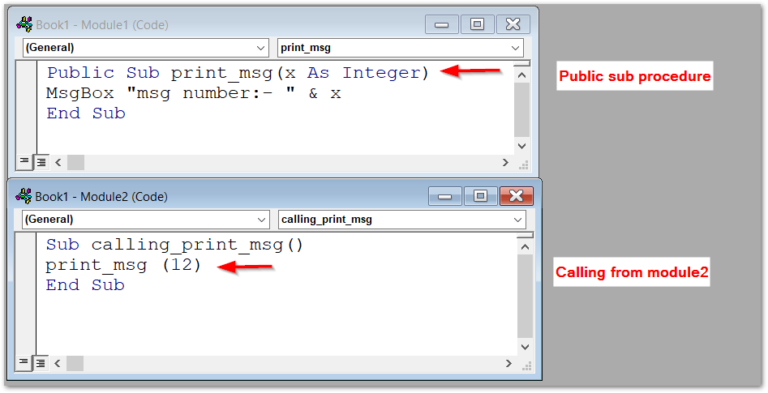The height and width of the screenshot is (393, 768).
Task: Click 'Public Sub print_msg' code line
Action: click(238, 73)
